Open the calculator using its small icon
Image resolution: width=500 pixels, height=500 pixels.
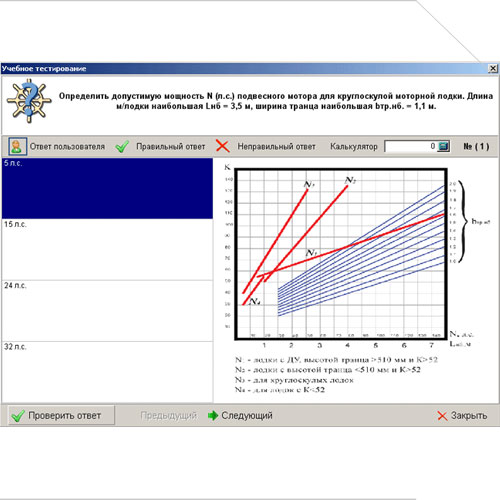[x=443, y=146]
